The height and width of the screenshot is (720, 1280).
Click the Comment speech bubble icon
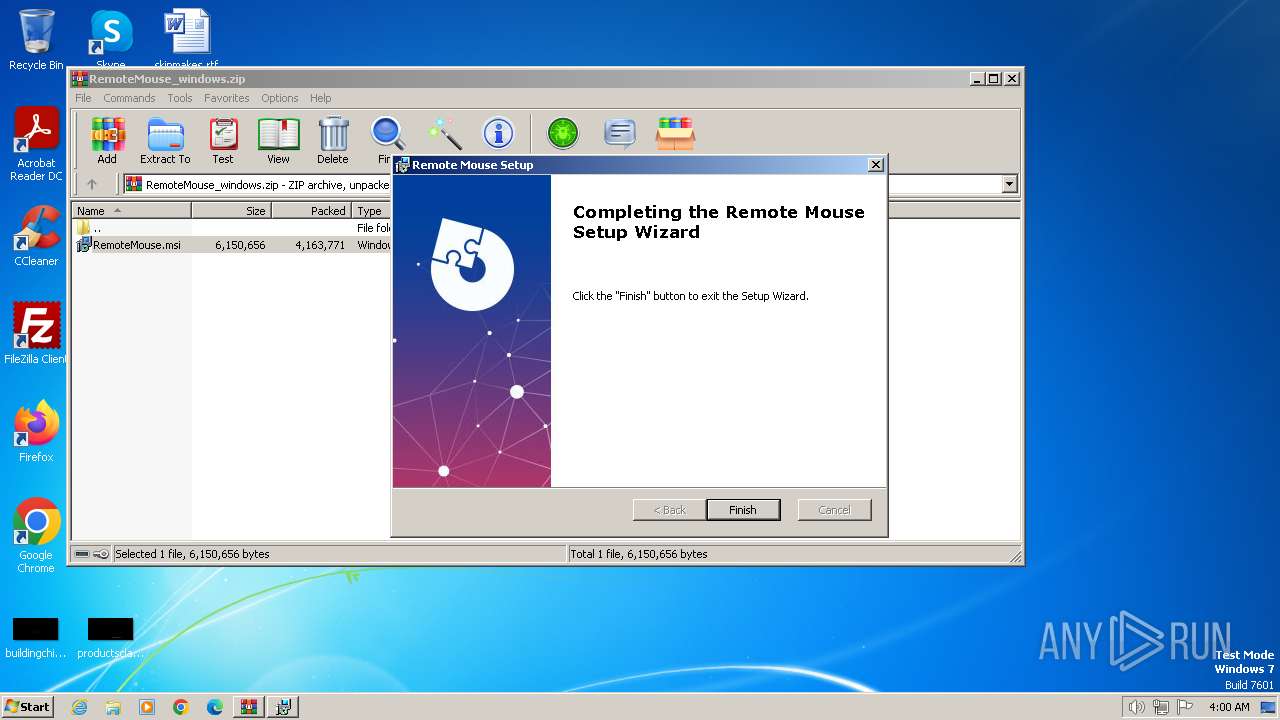pyautogui.click(x=620, y=133)
